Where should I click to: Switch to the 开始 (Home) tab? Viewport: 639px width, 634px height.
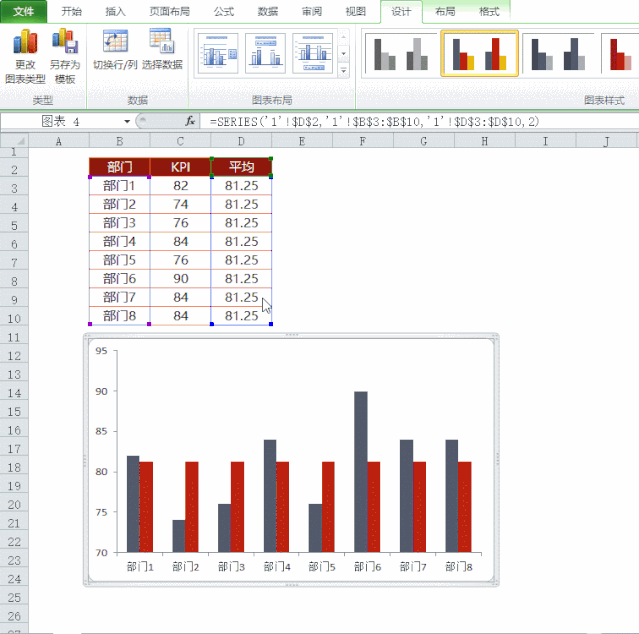(x=71, y=11)
